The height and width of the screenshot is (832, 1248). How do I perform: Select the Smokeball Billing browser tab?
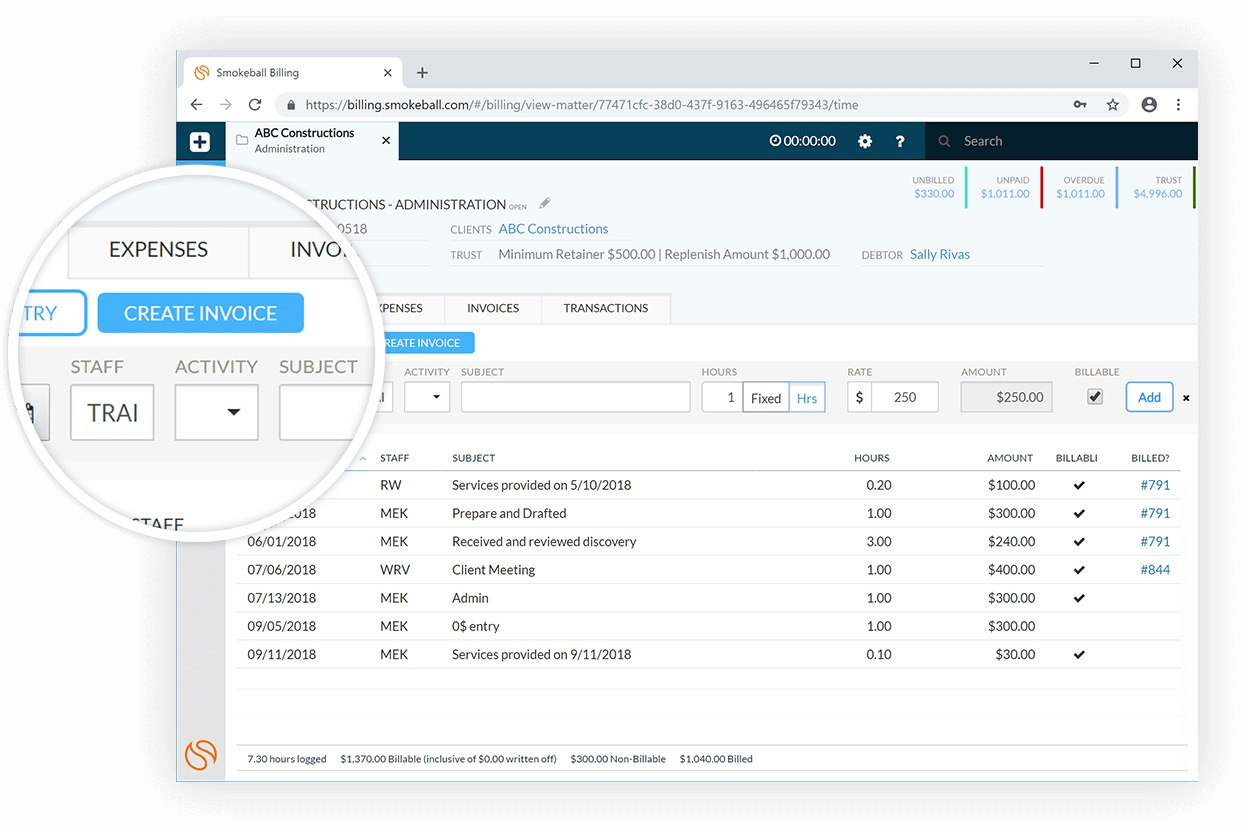(x=290, y=73)
